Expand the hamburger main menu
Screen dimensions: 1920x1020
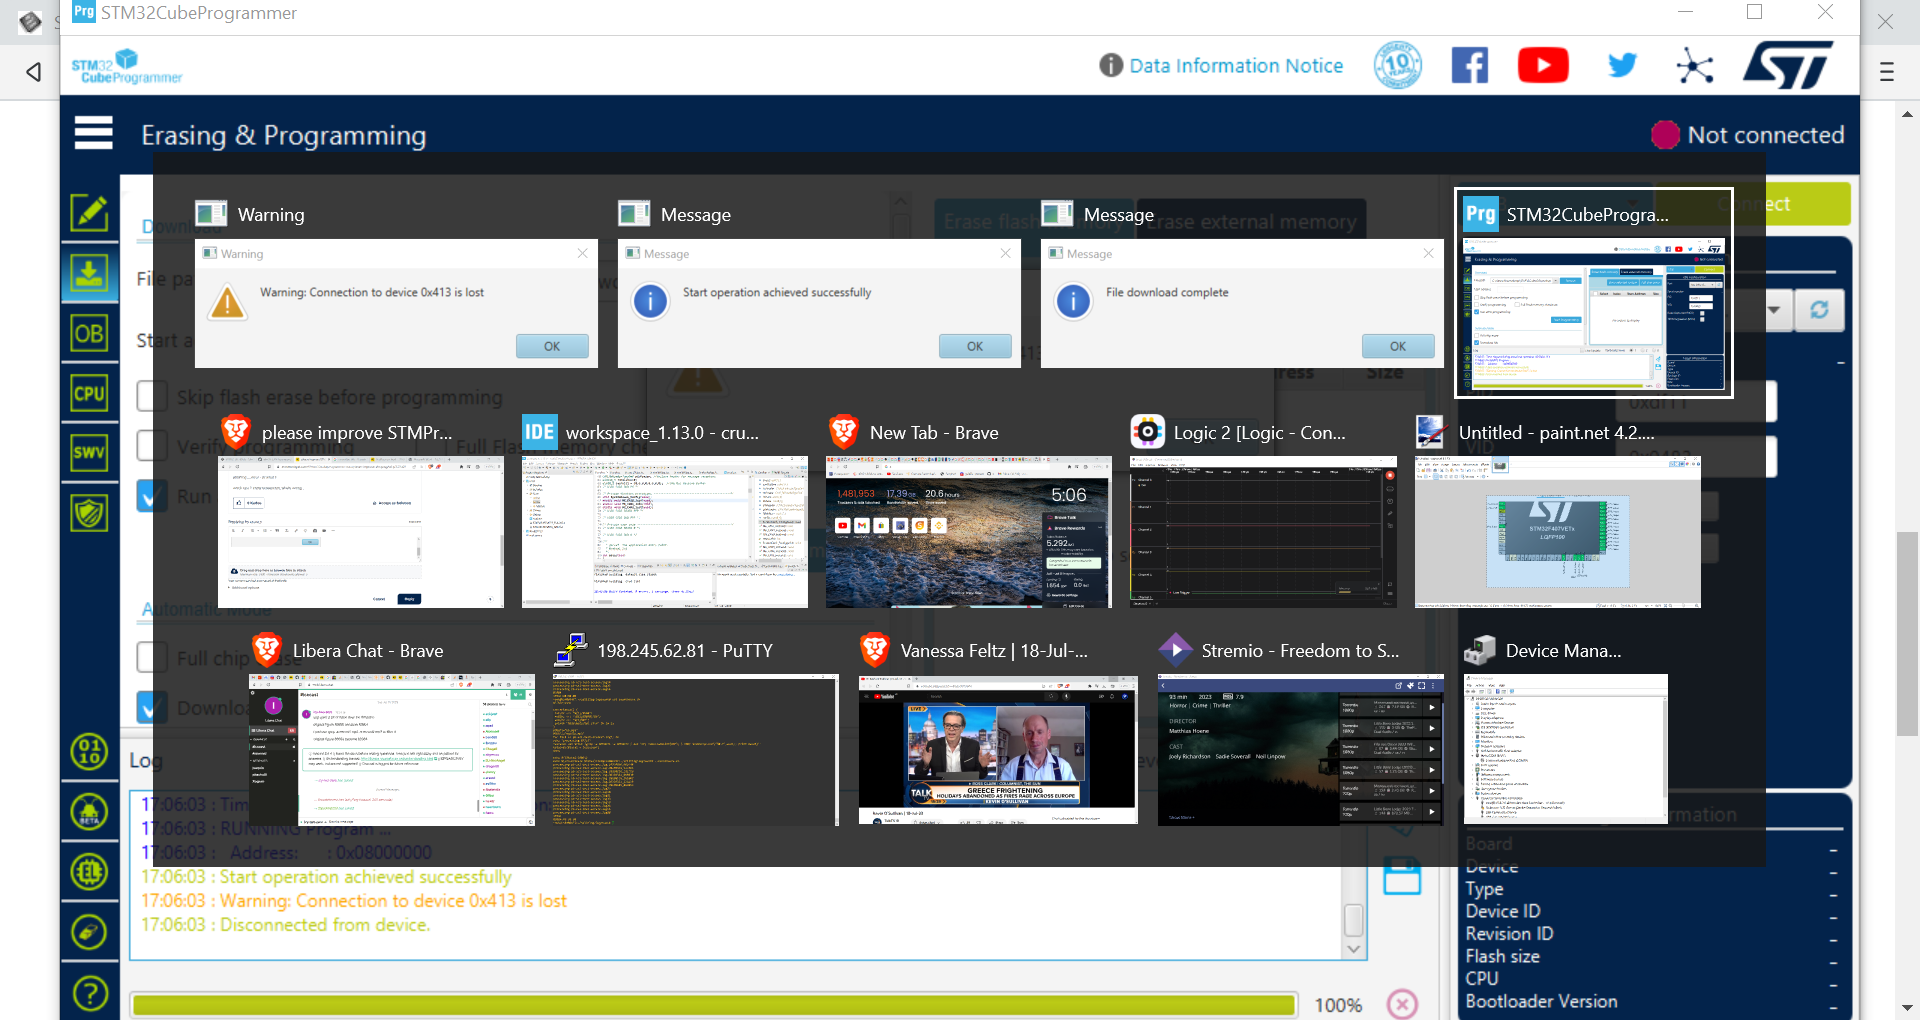pos(94,132)
